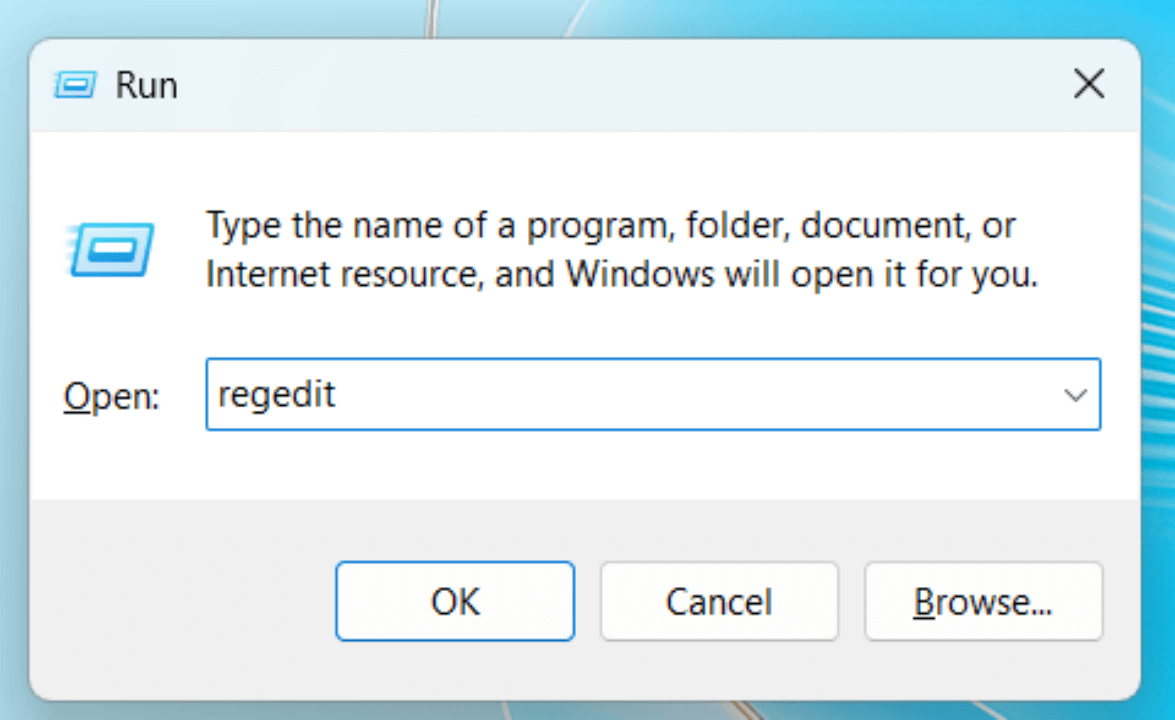The height and width of the screenshot is (720, 1175).
Task: Click the underlined Open label
Action: (x=110, y=395)
